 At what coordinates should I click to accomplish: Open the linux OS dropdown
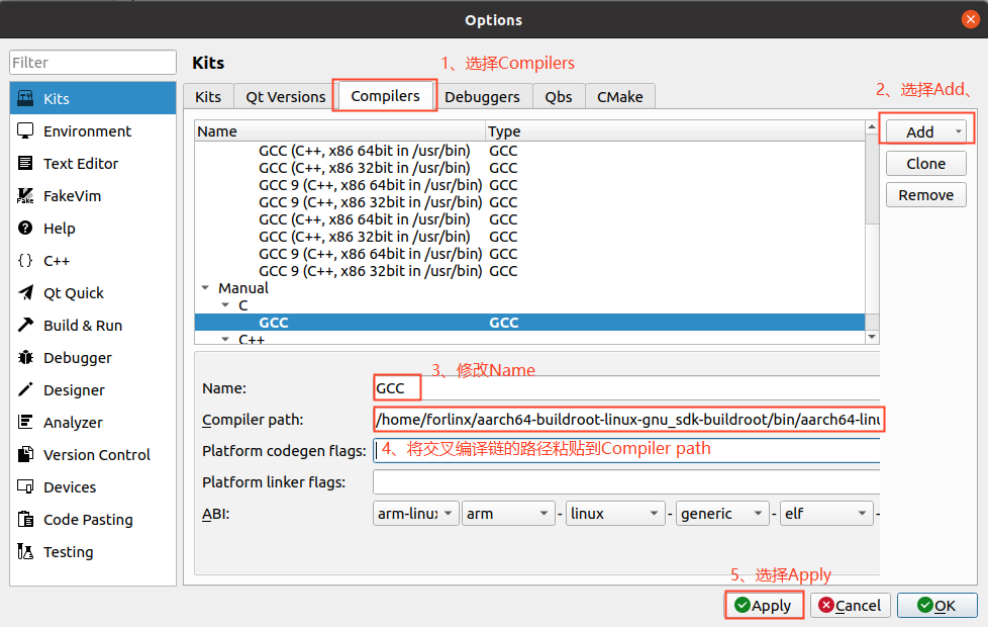[615, 513]
